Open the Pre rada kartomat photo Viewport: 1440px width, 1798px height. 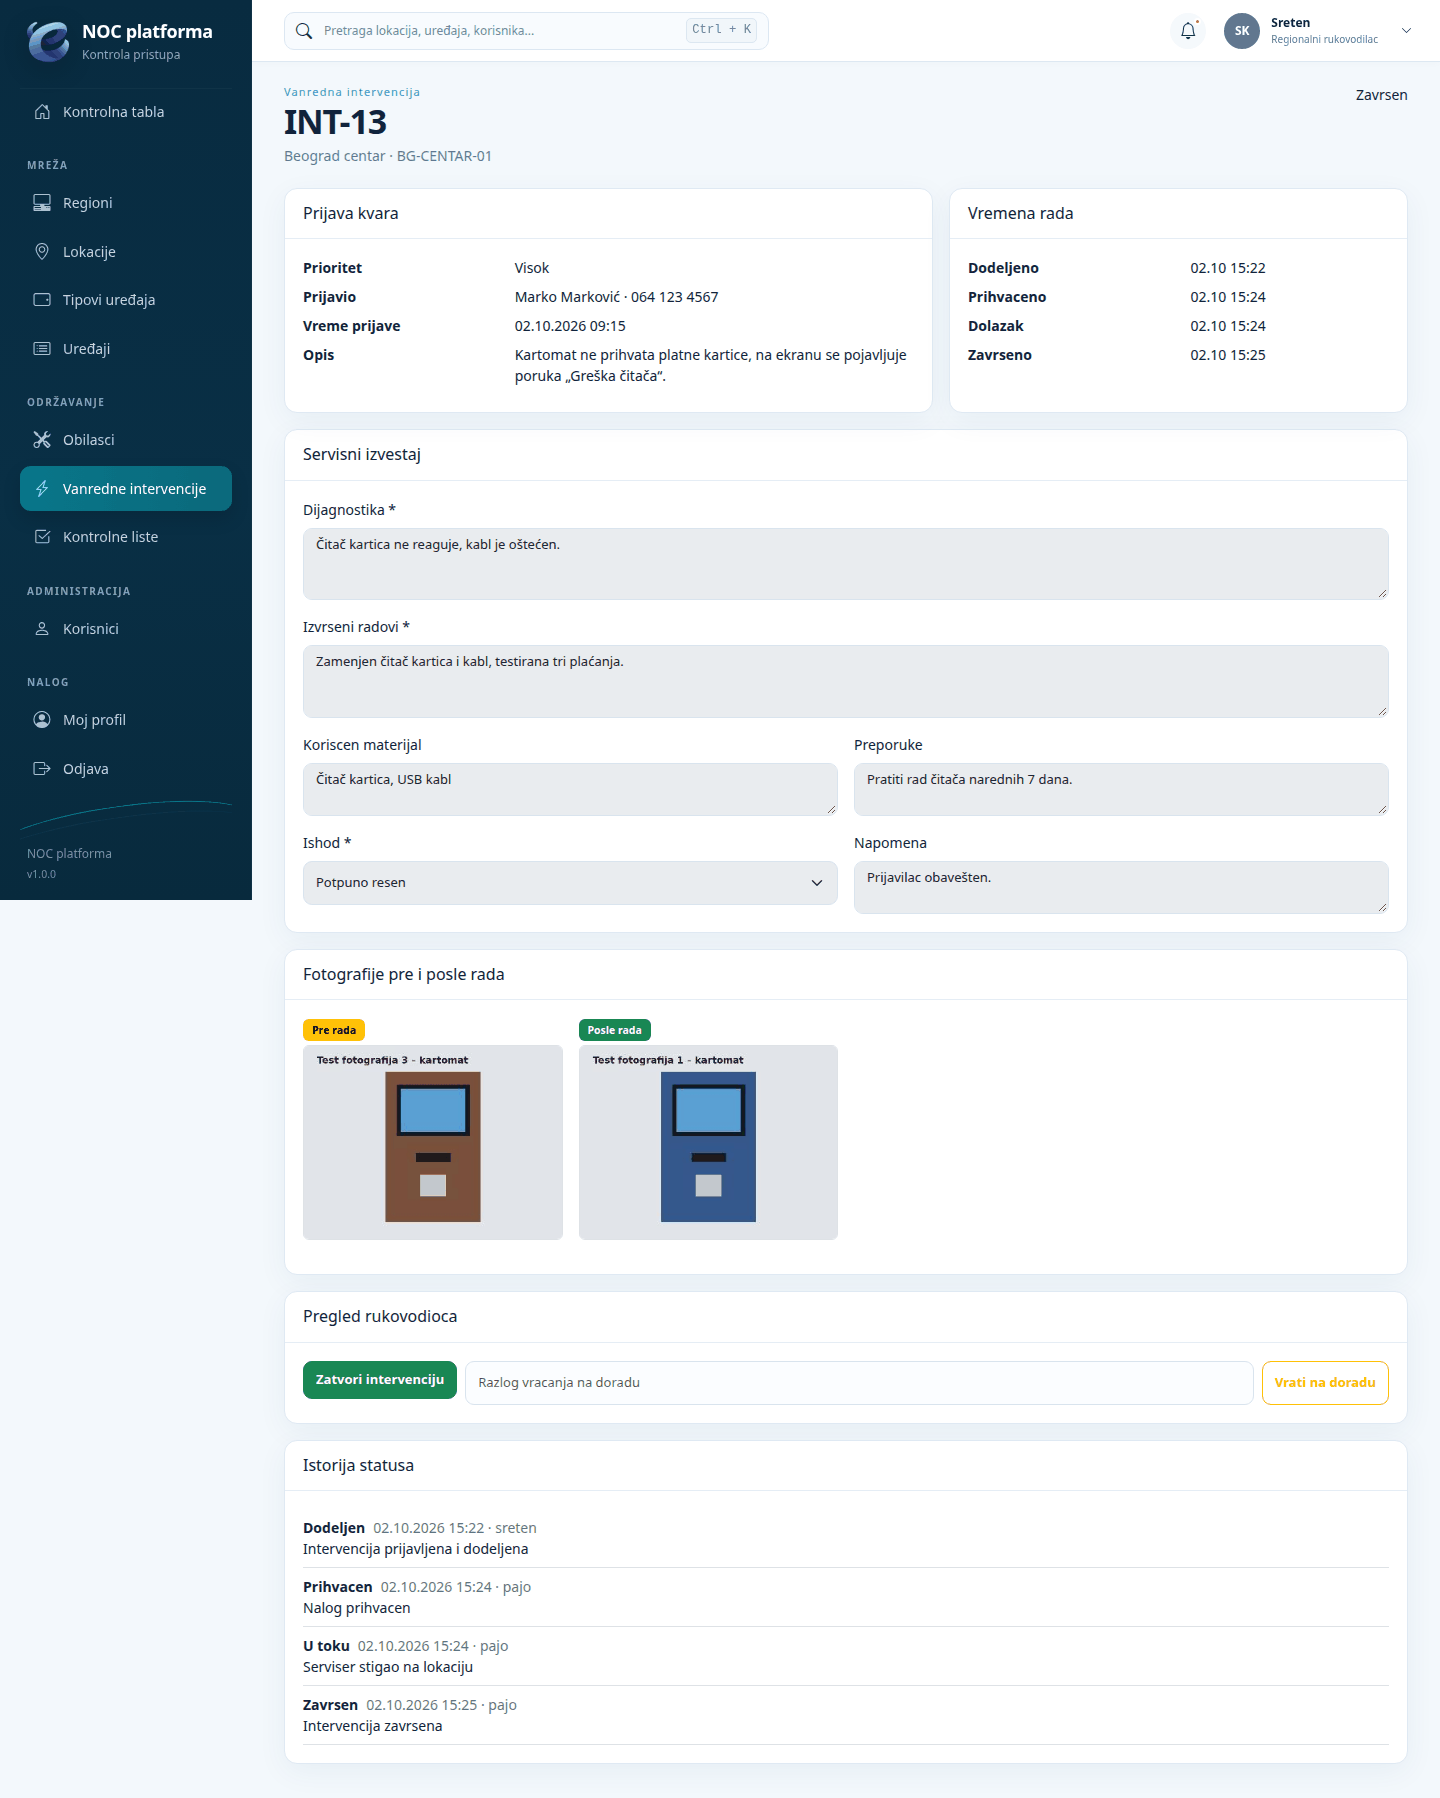(x=433, y=1142)
